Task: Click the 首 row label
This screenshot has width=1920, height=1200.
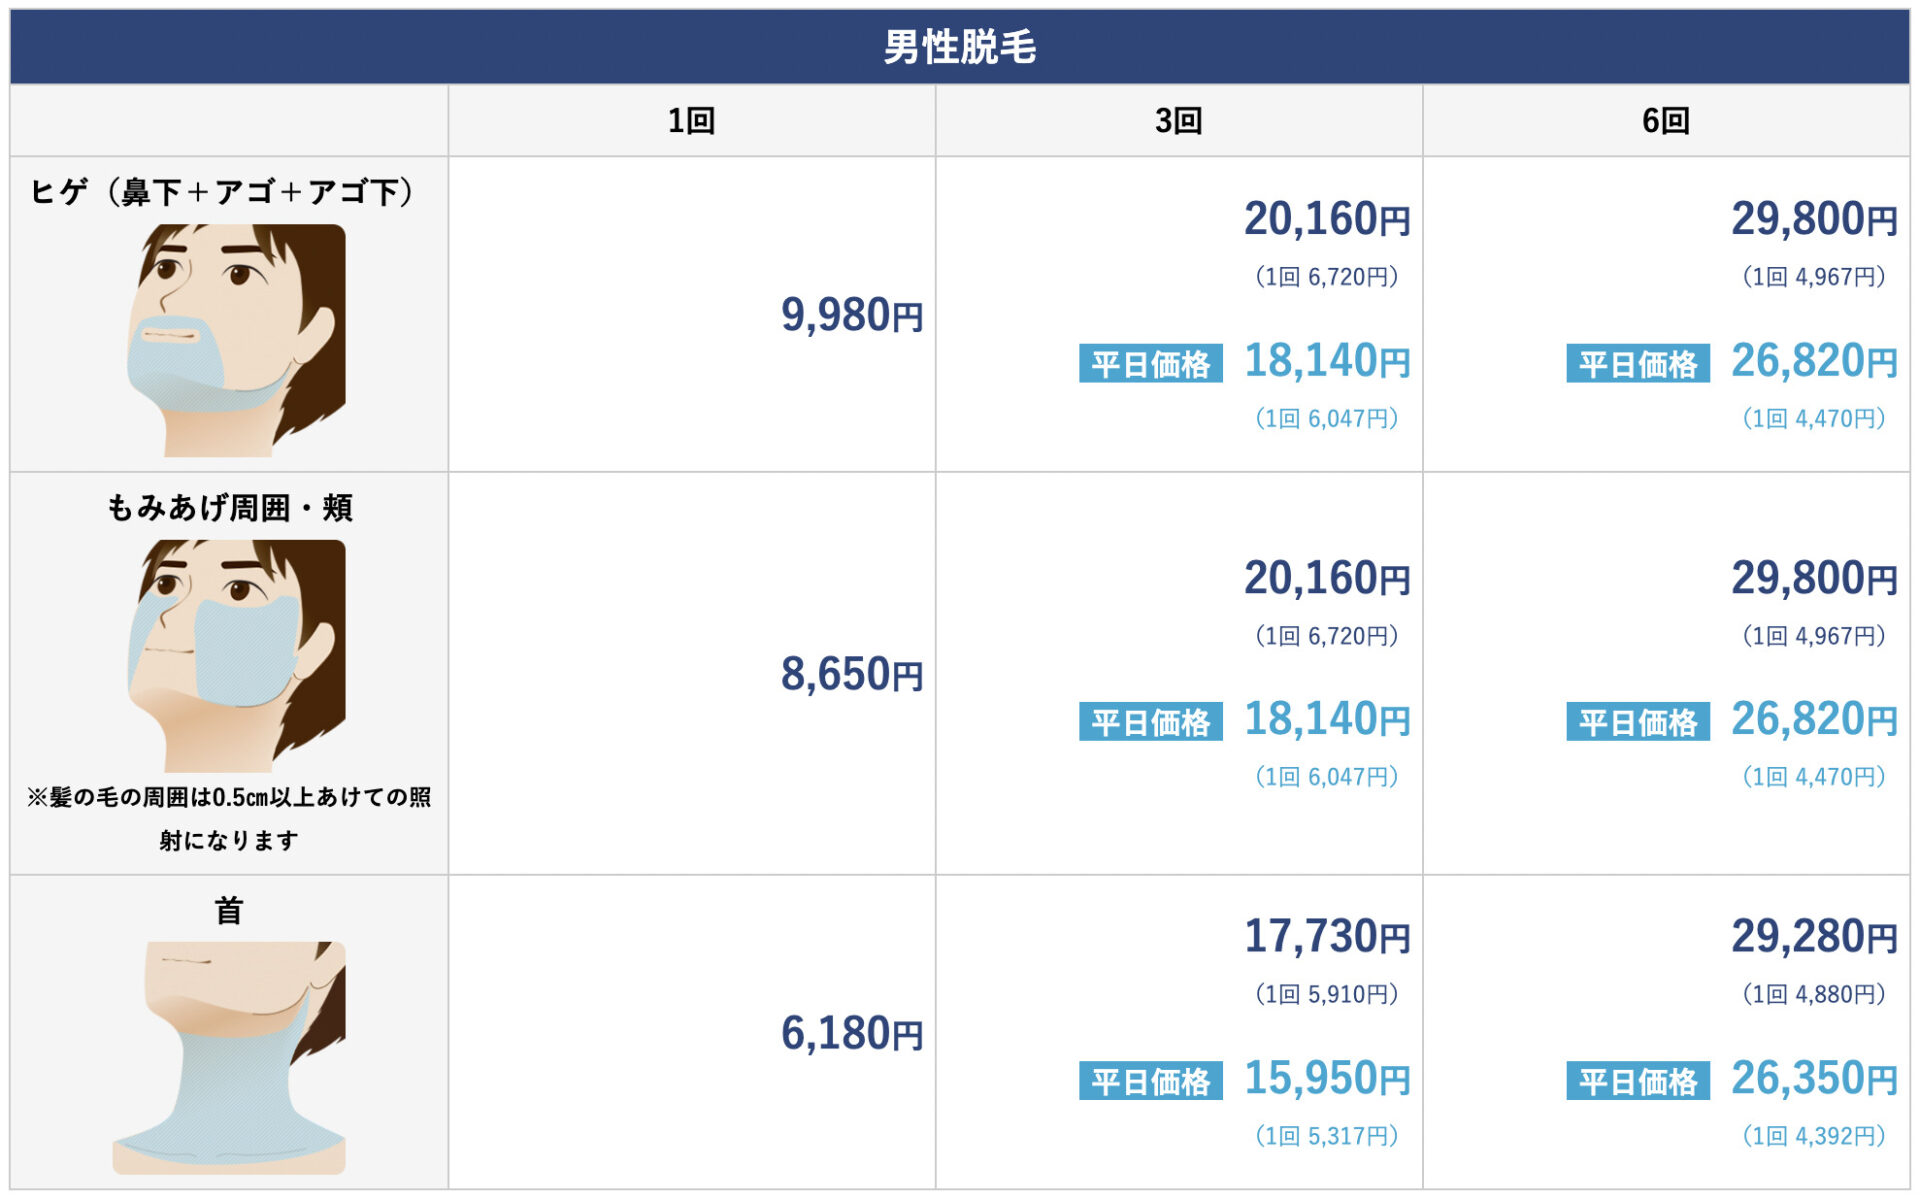Action: (x=229, y=911)
